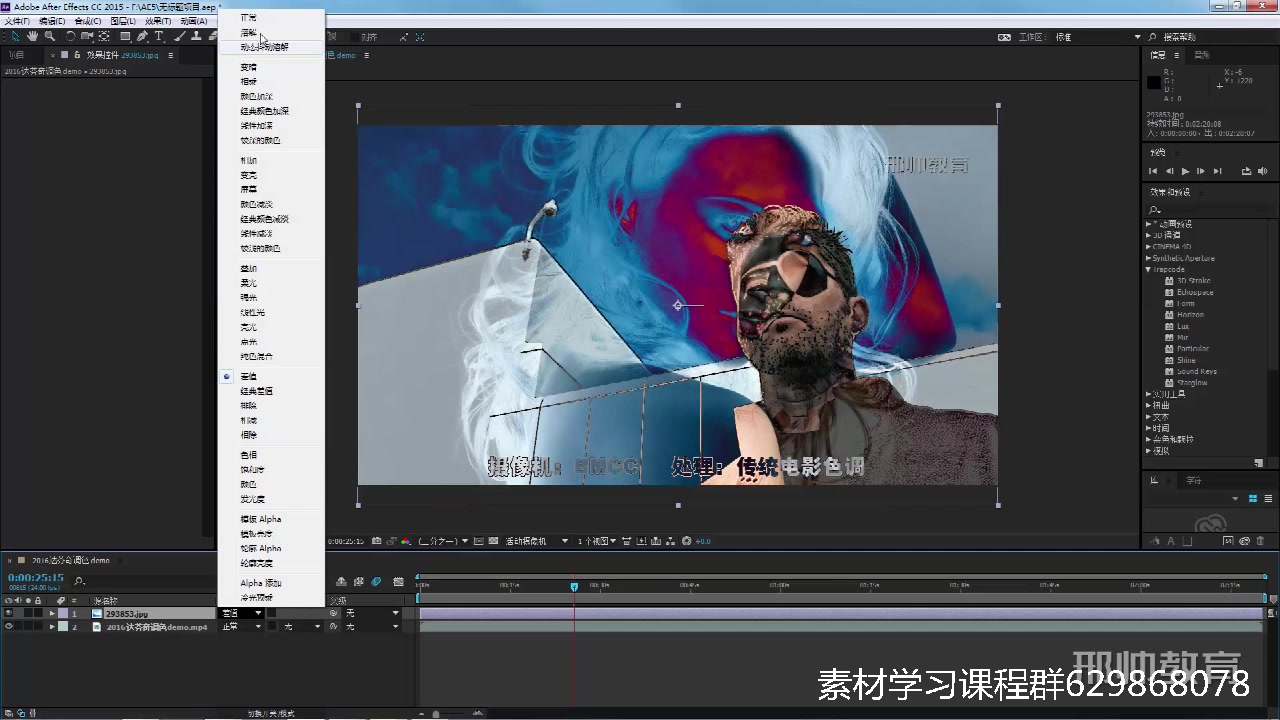Select the Rotation tool
Viewport: 1280px width, 720px height.
[70, 36]
